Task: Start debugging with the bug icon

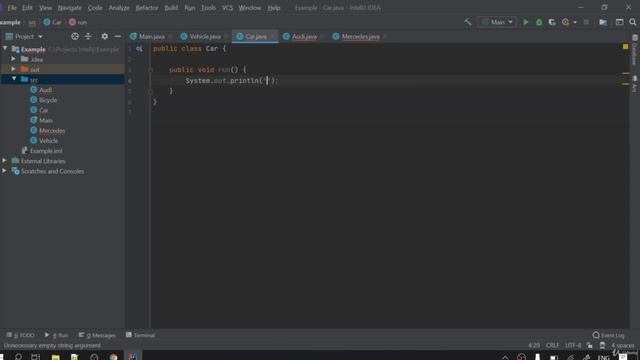Action: [539, 22]
